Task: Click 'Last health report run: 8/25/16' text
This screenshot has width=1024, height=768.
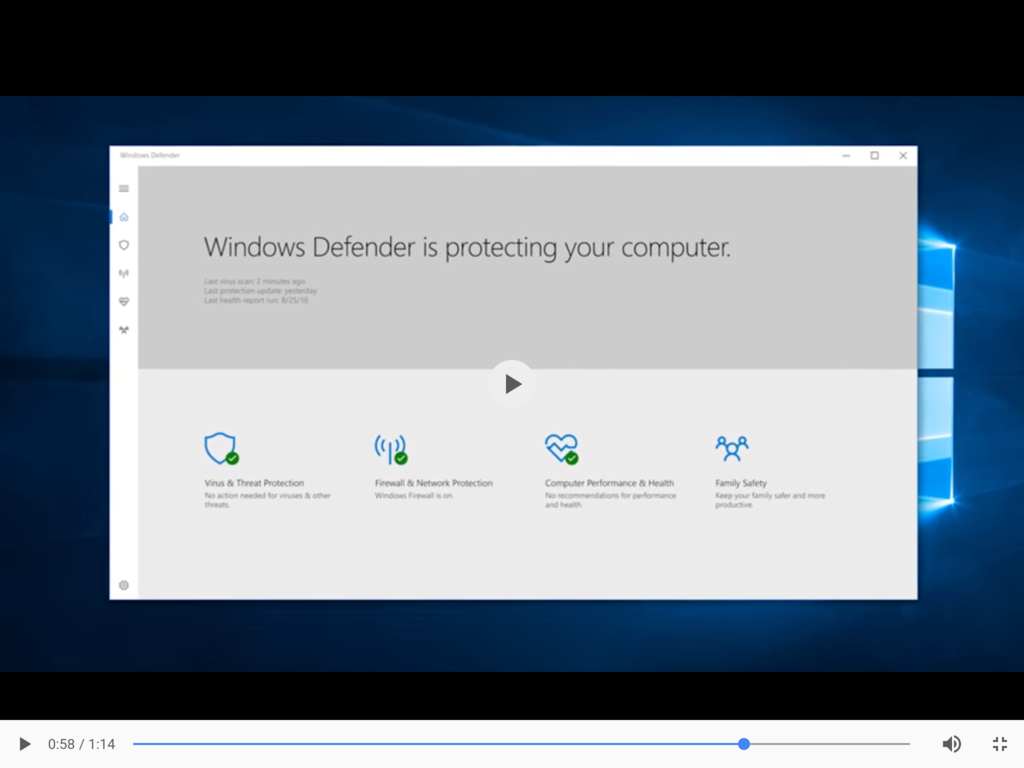Action: 256,300
